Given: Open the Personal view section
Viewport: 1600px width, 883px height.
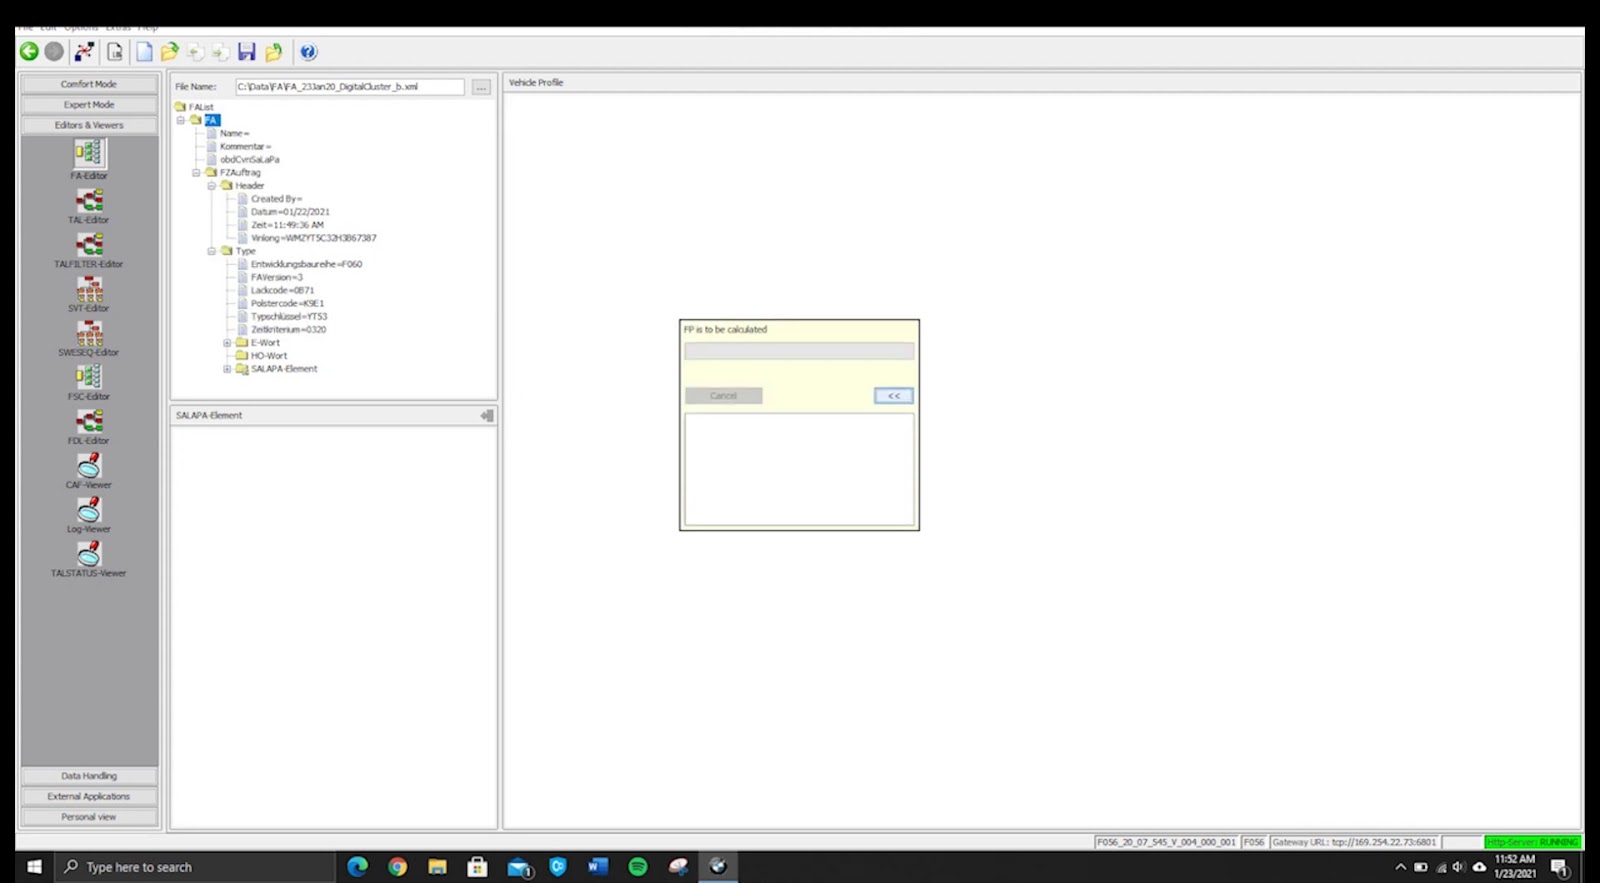Looking at the screenshot, I should coord(89,817).
